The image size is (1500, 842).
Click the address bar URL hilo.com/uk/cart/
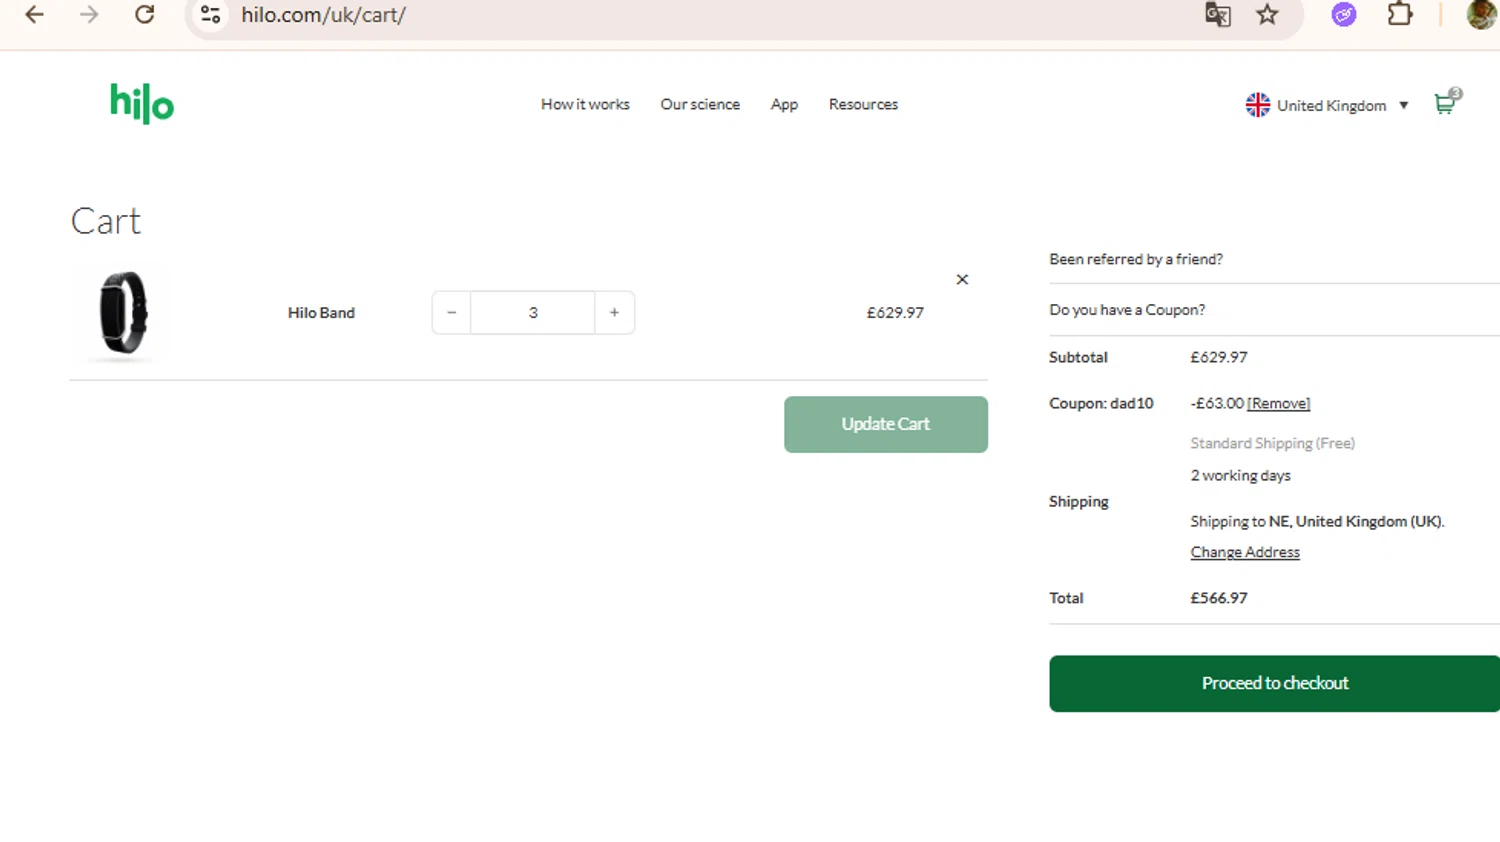323,15
